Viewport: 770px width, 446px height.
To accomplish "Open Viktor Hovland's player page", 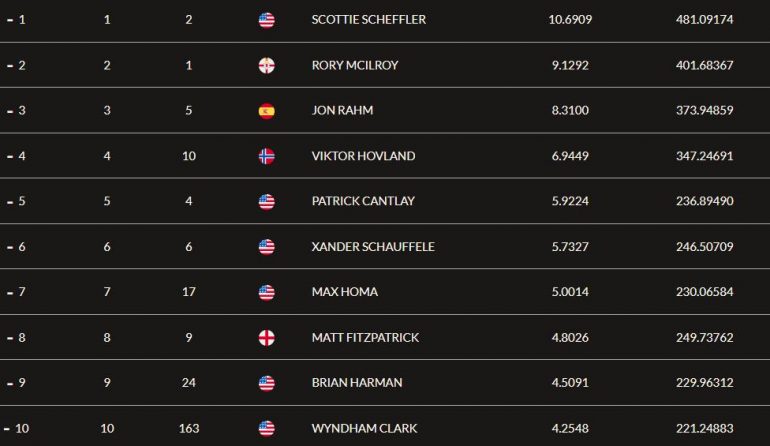I will pyautogui.click(x=363, y=156).
